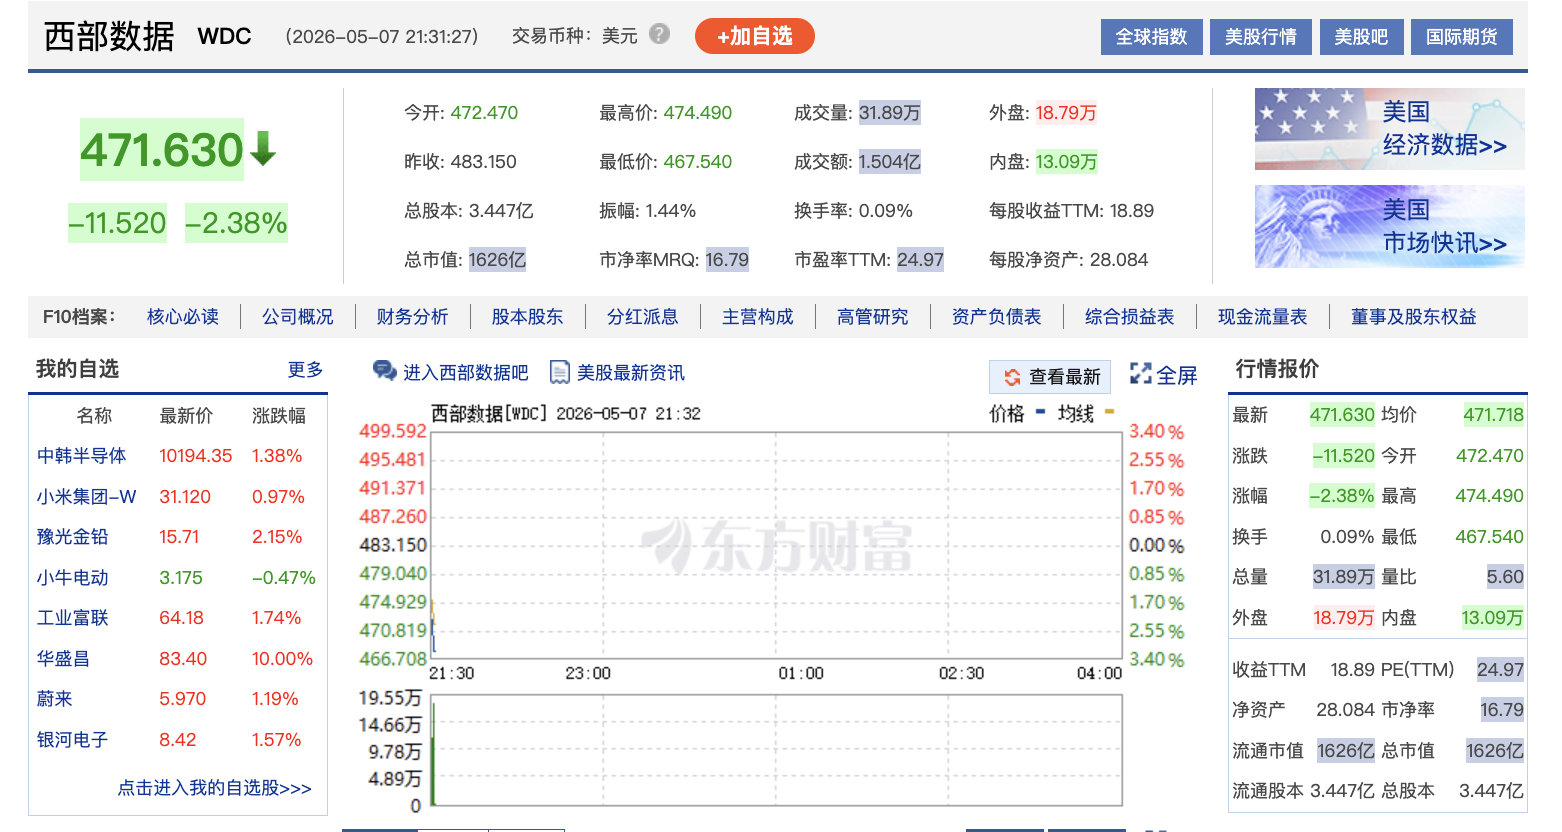Screen dimensions: 1562x832
Task: Open 美股行情 page
Action: (1261, 37)
